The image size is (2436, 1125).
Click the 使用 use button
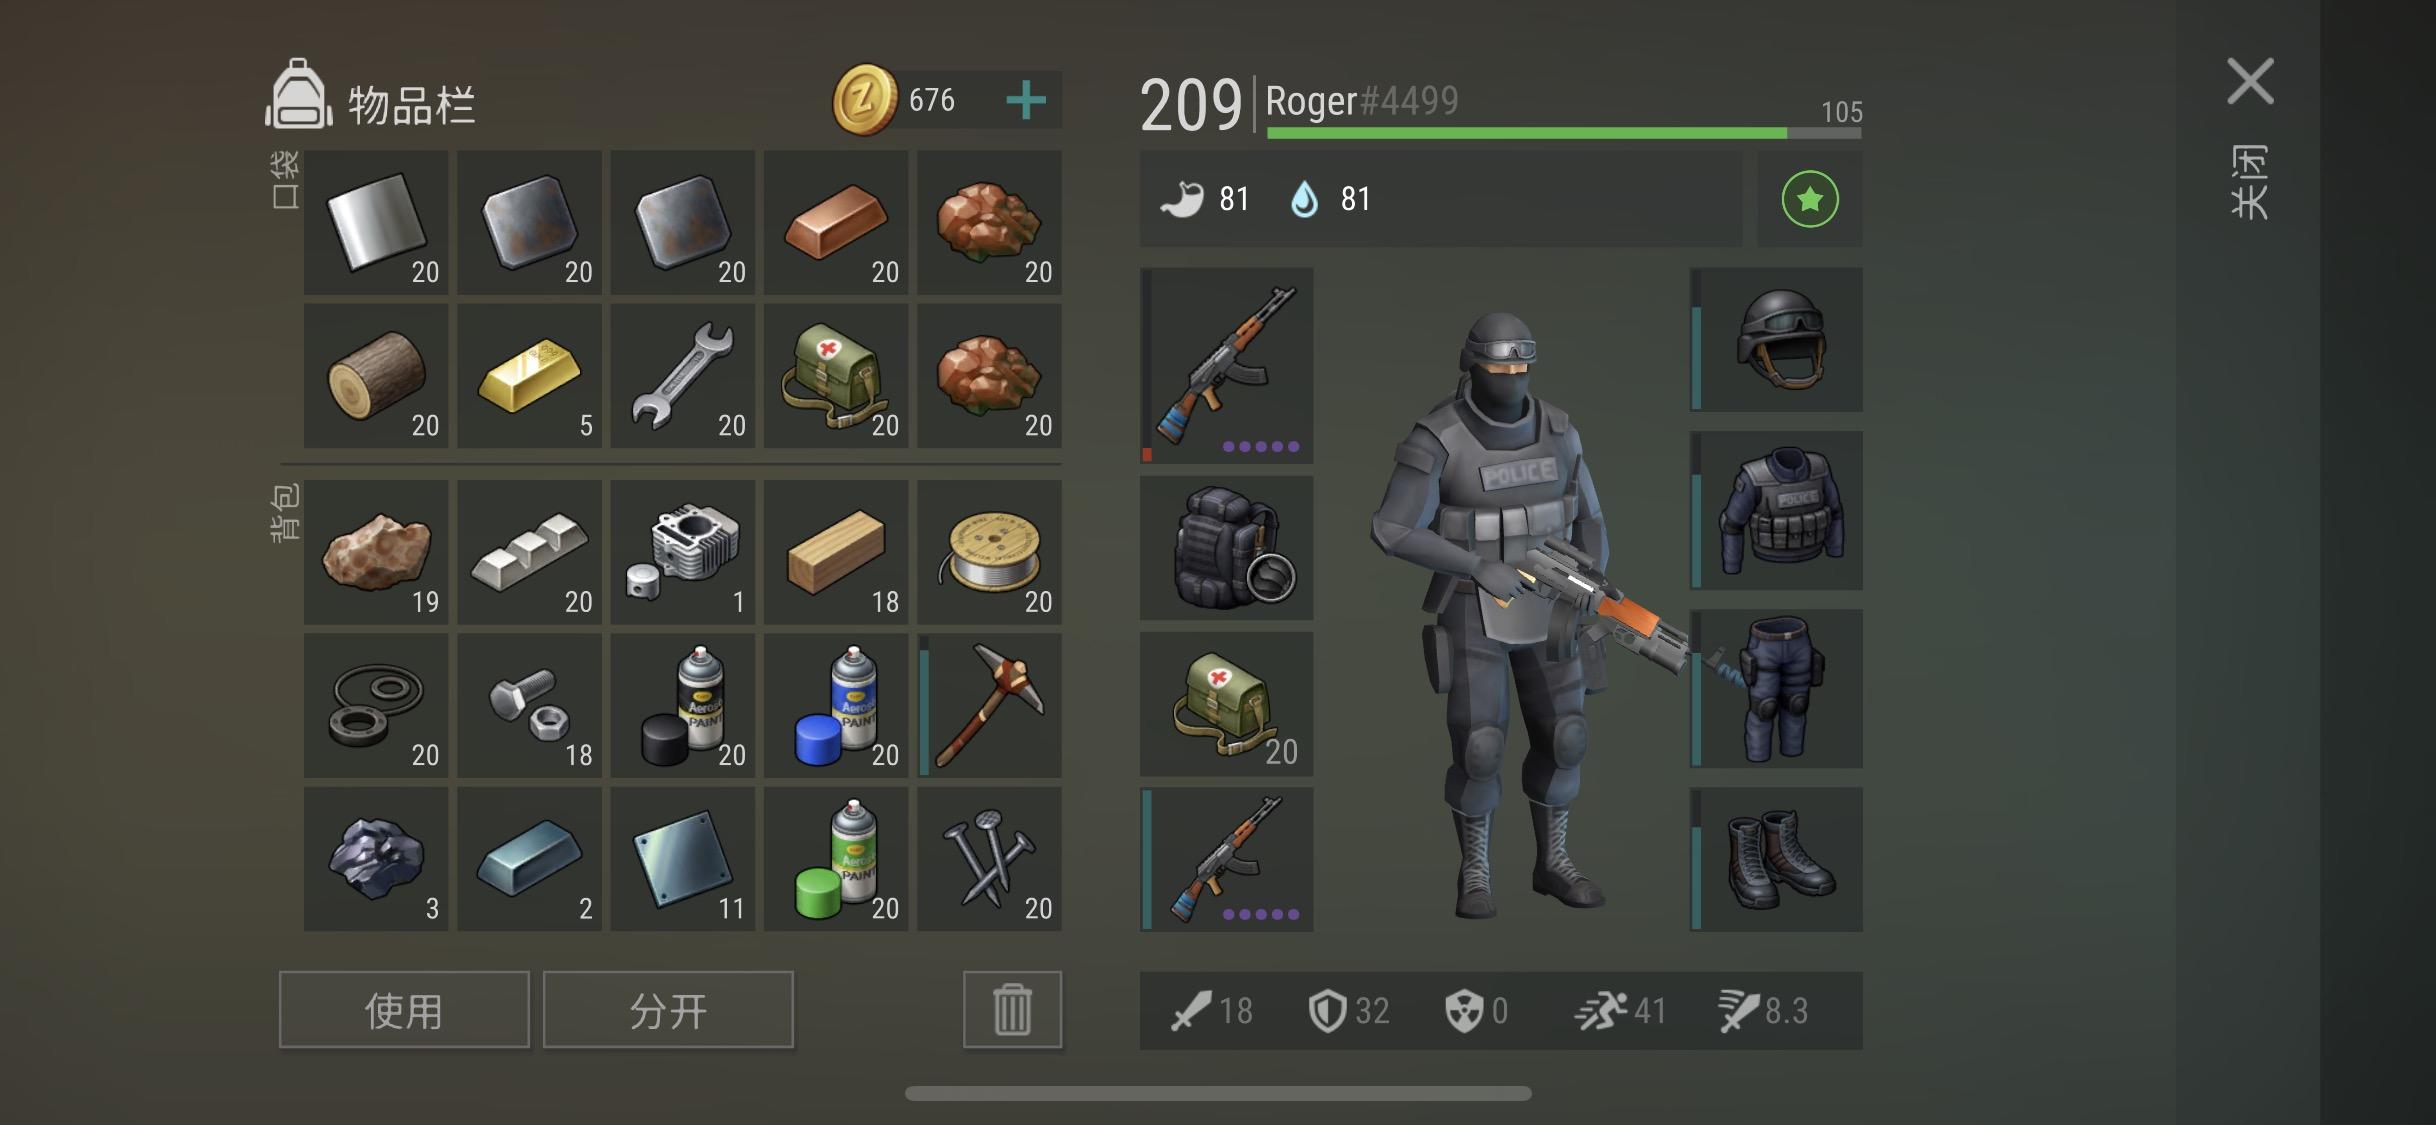pos(404,1010)
